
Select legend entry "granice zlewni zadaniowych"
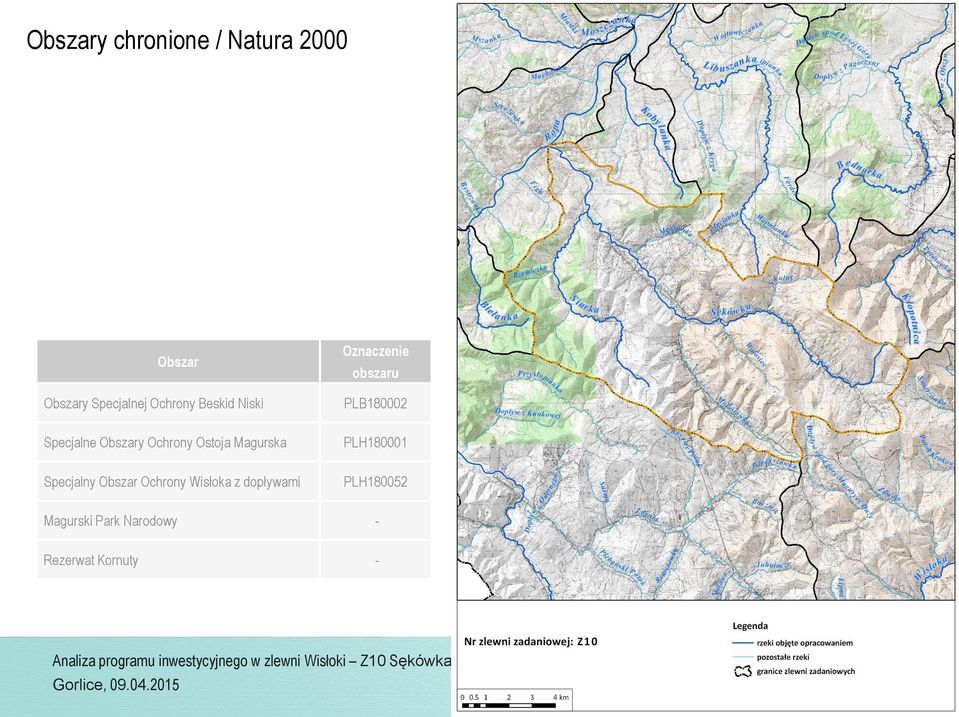pos(805,671)
